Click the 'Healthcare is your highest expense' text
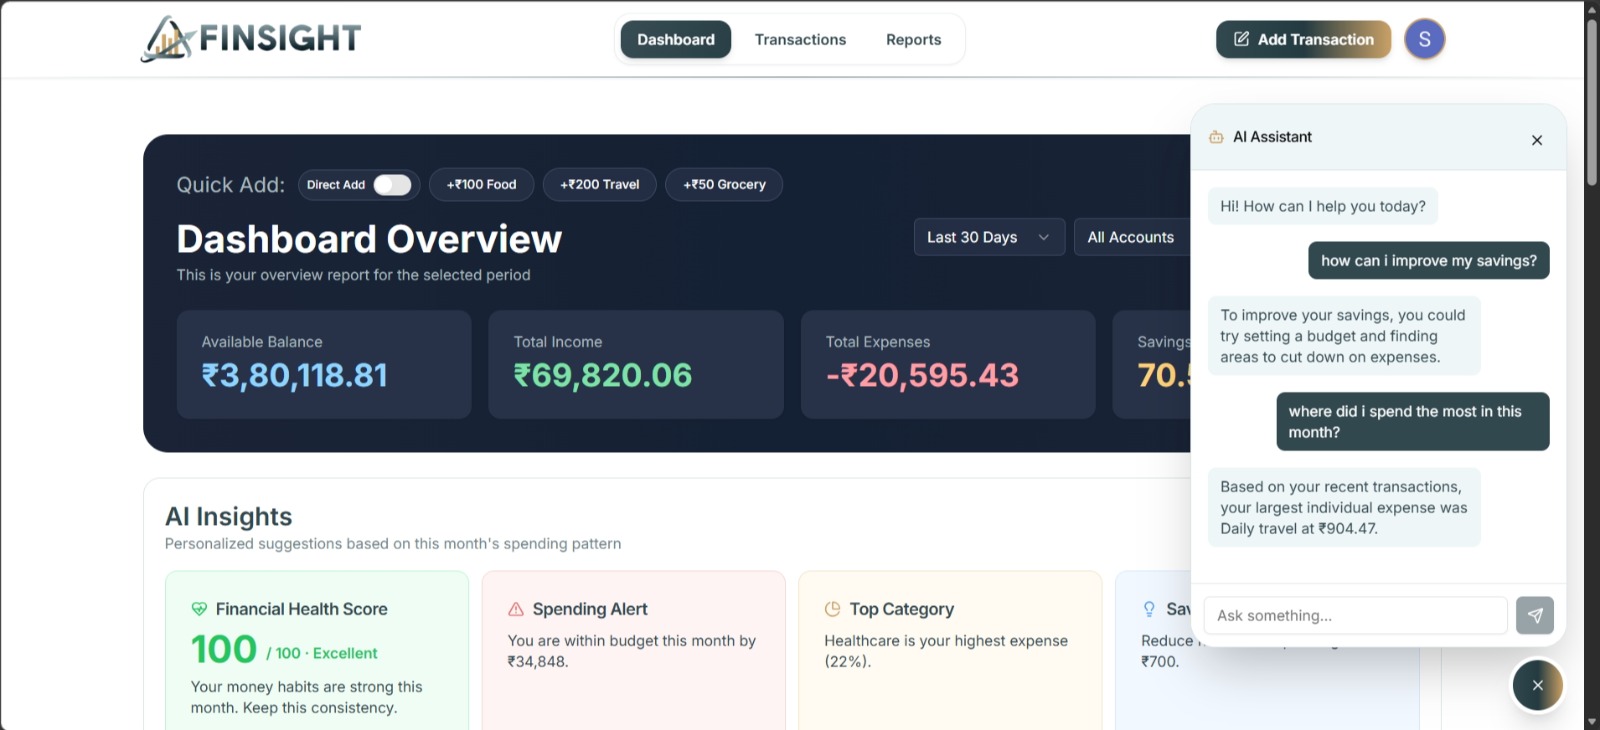This screenshot has height=730, width=1600. pos(946,651)
